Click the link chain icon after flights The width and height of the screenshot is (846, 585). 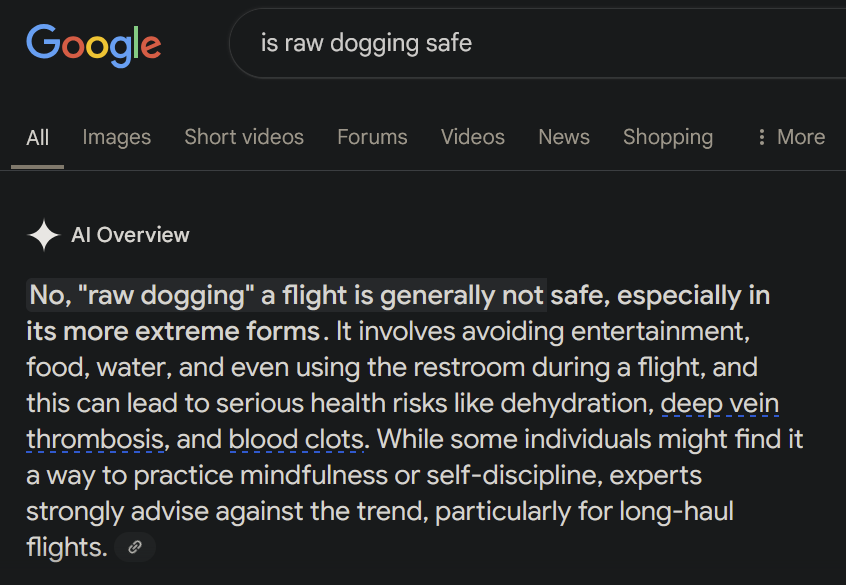pos(135,547)
